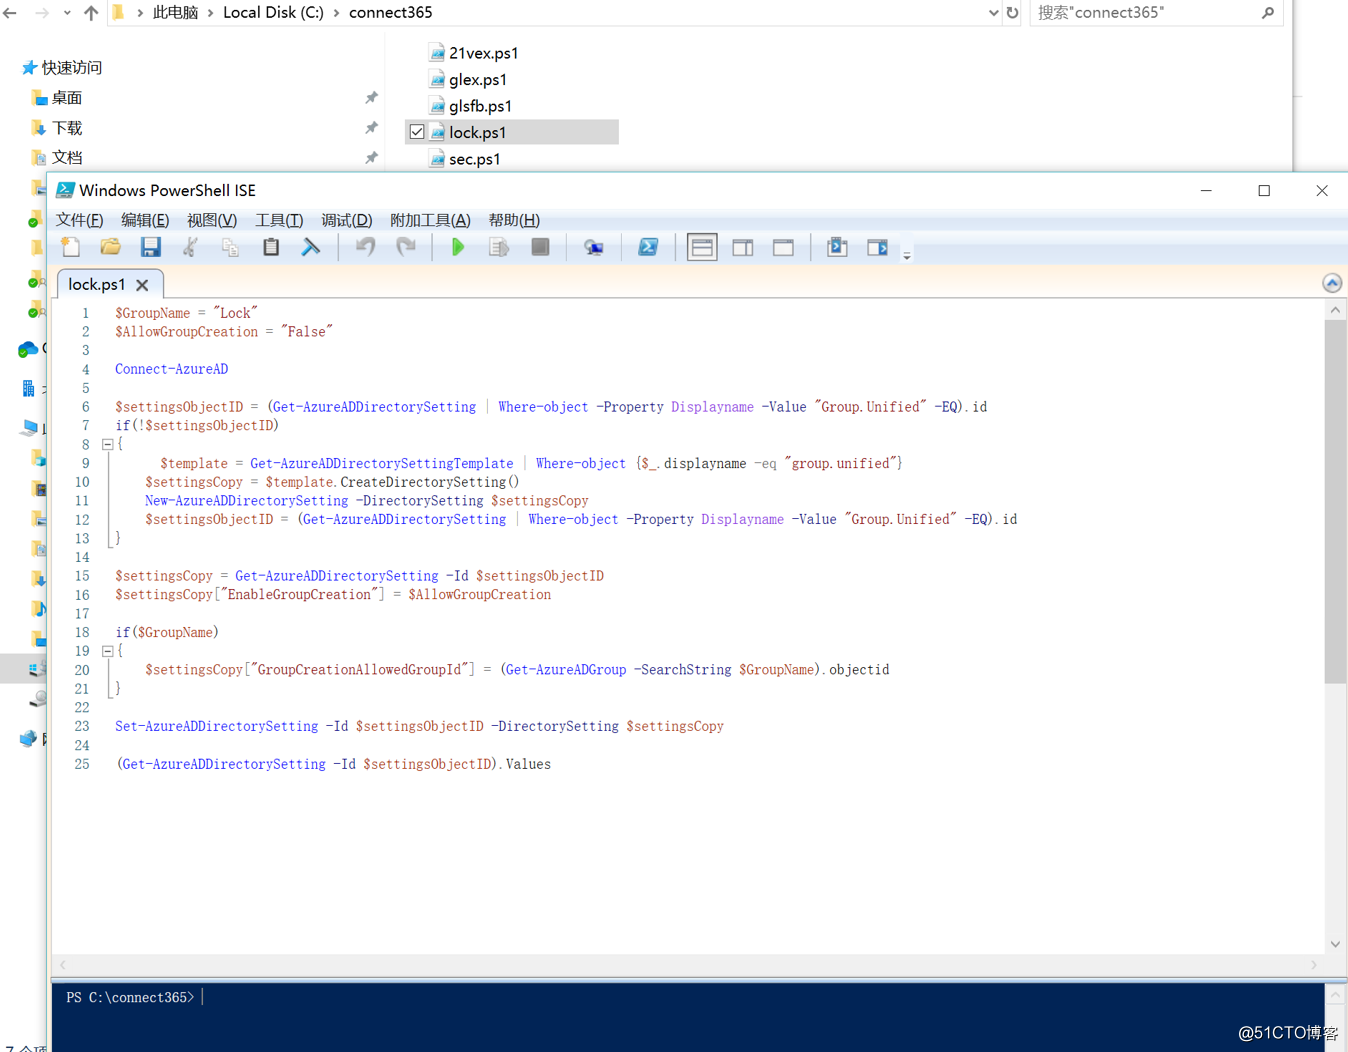Go back with the Explorer back arrow
This screenshot has width=1348, height=1052.
point(10,13)
